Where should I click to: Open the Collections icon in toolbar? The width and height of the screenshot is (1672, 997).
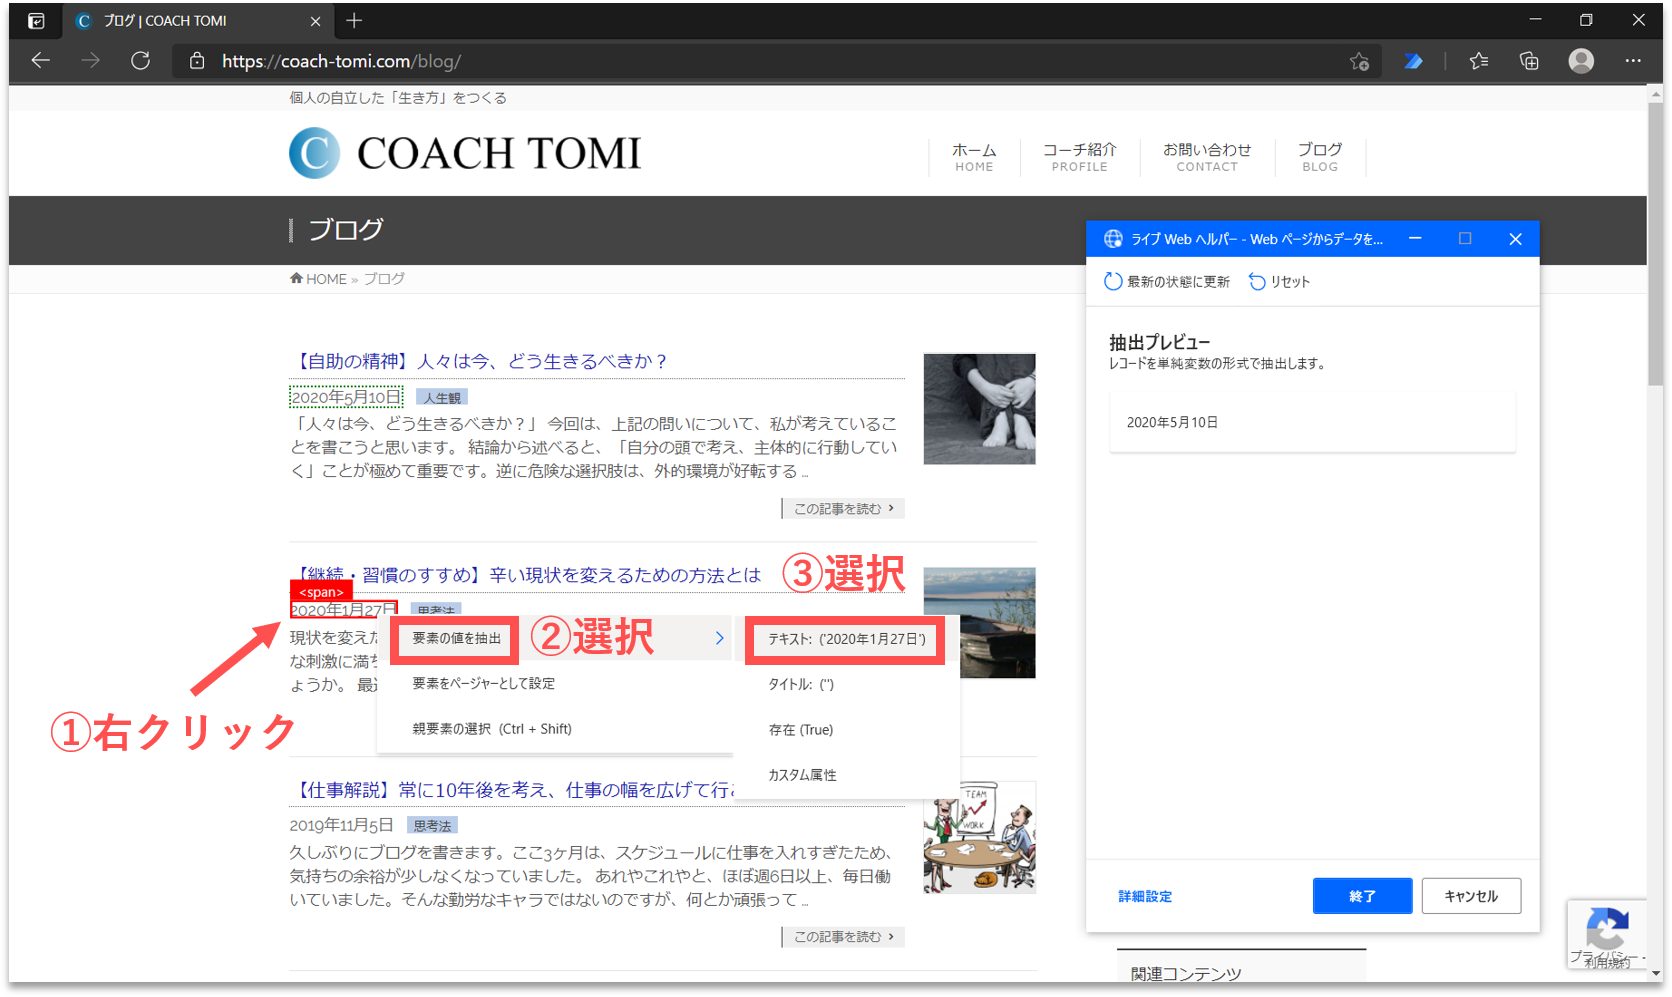coord(1529,61)
